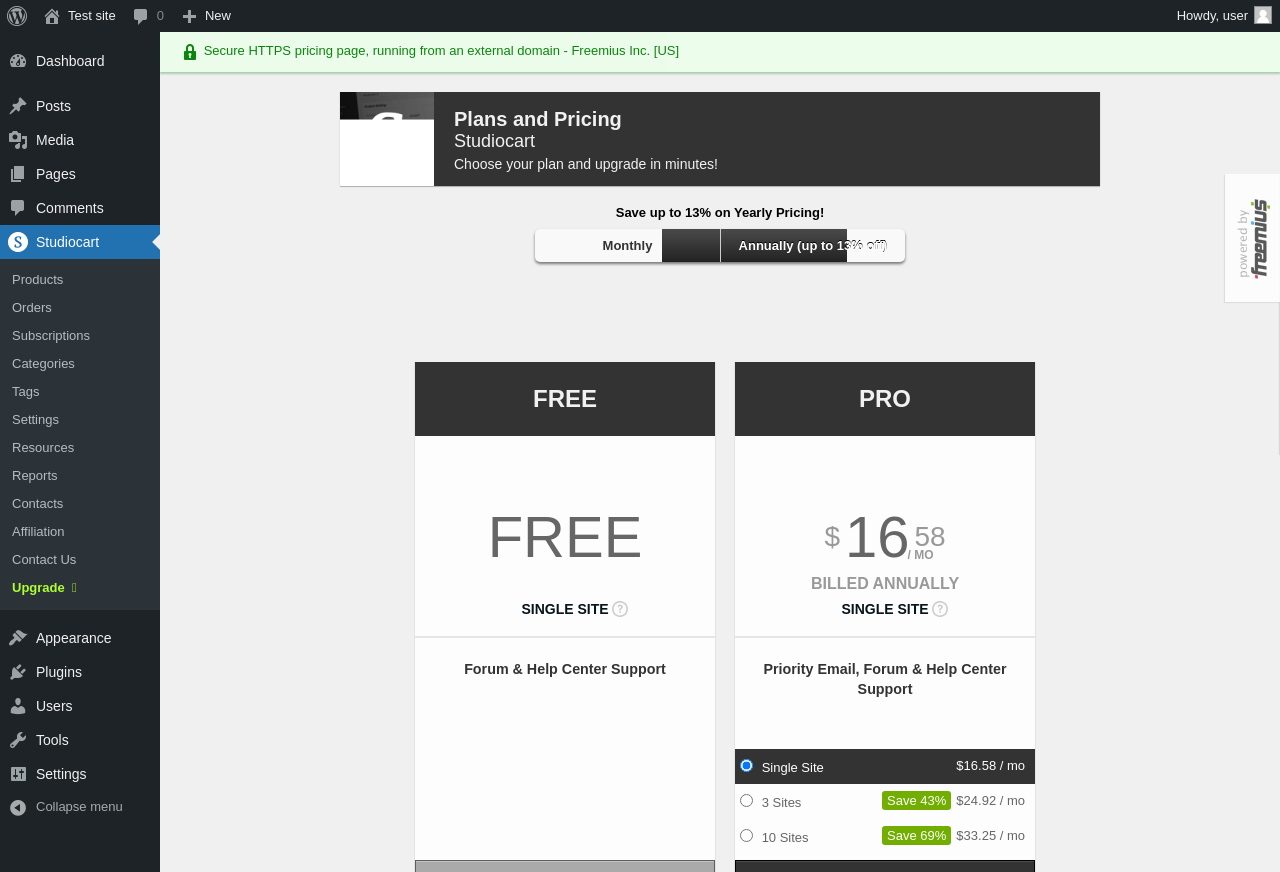Select the Single Site radio button
The width and height of the screenshot is (1280, 872).
(746, 766)
